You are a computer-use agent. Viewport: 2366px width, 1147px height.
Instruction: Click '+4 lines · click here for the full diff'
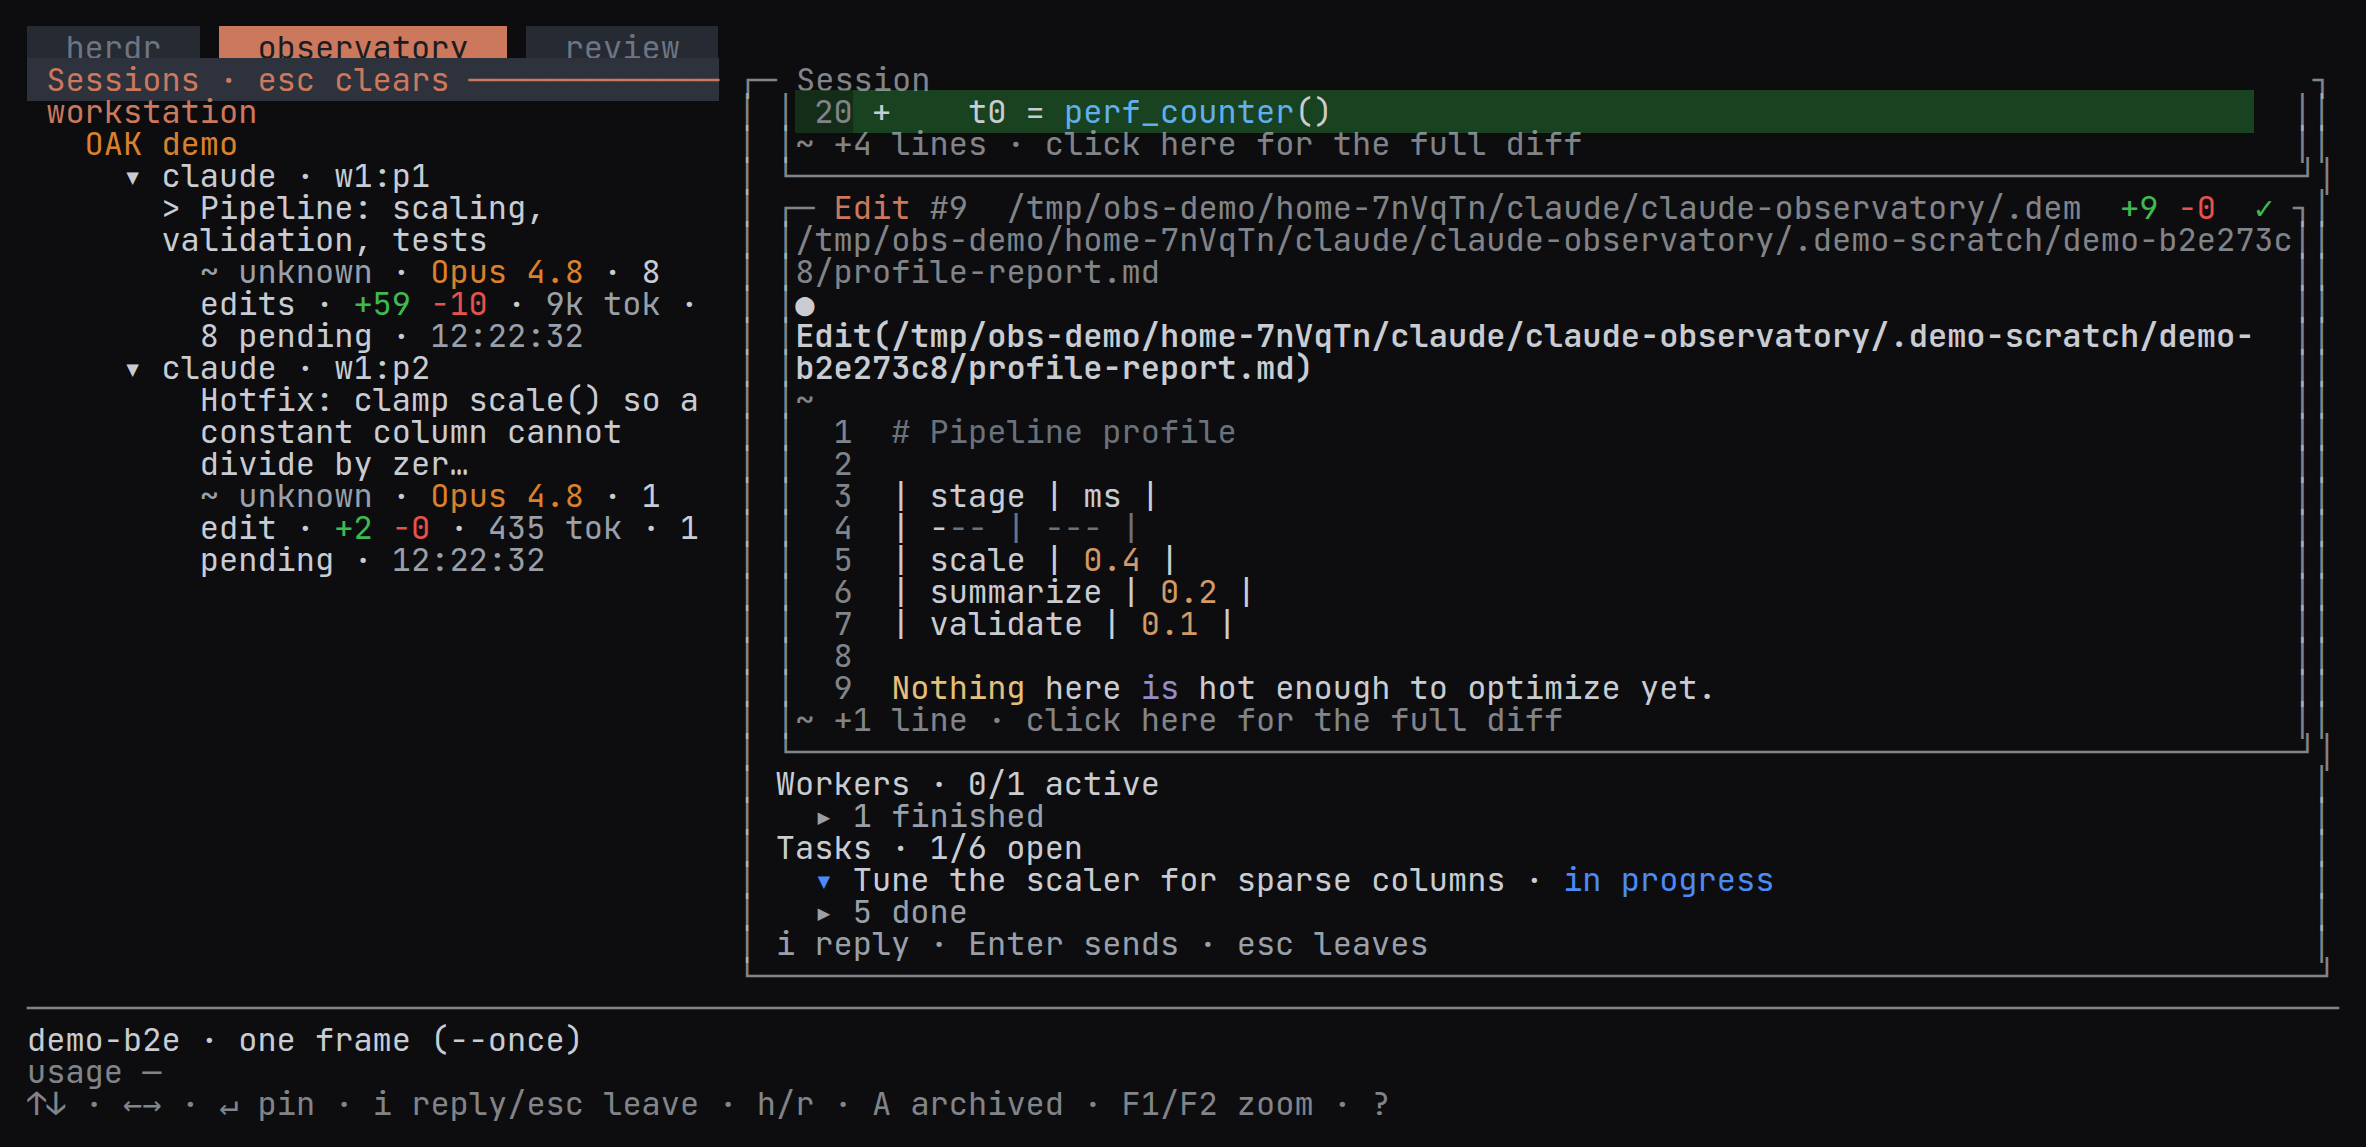(x=1208, y=145)
